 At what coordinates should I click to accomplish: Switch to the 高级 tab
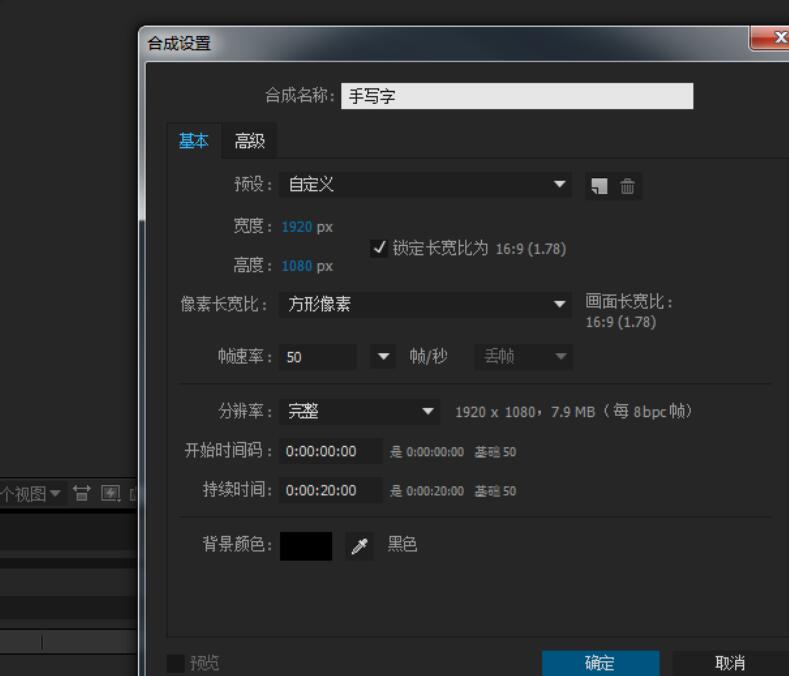point(250,141)
